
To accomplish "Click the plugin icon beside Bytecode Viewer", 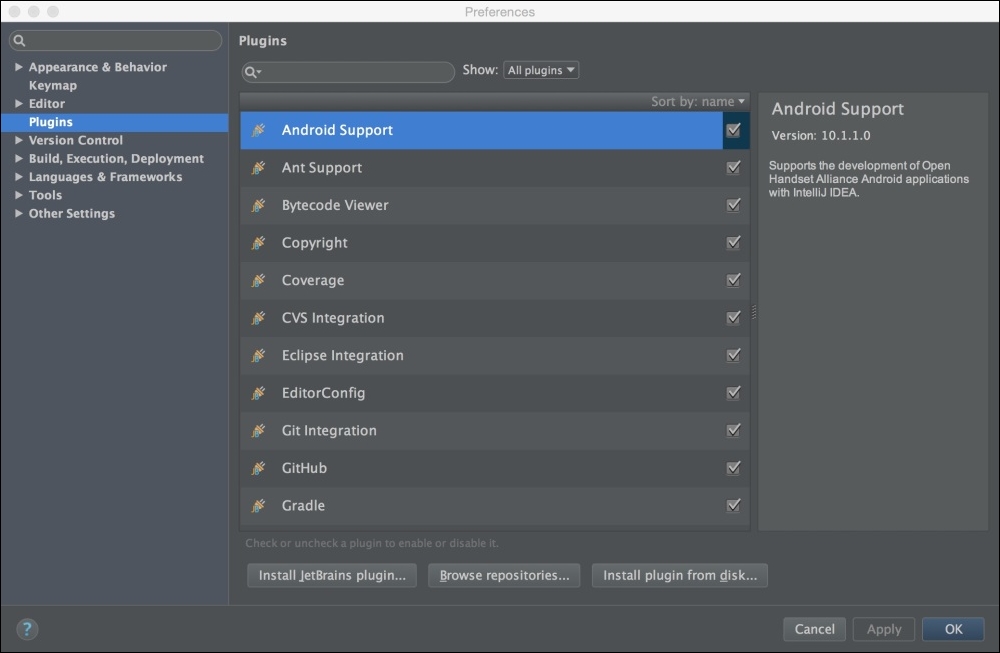I will click(x=258, y=205).
